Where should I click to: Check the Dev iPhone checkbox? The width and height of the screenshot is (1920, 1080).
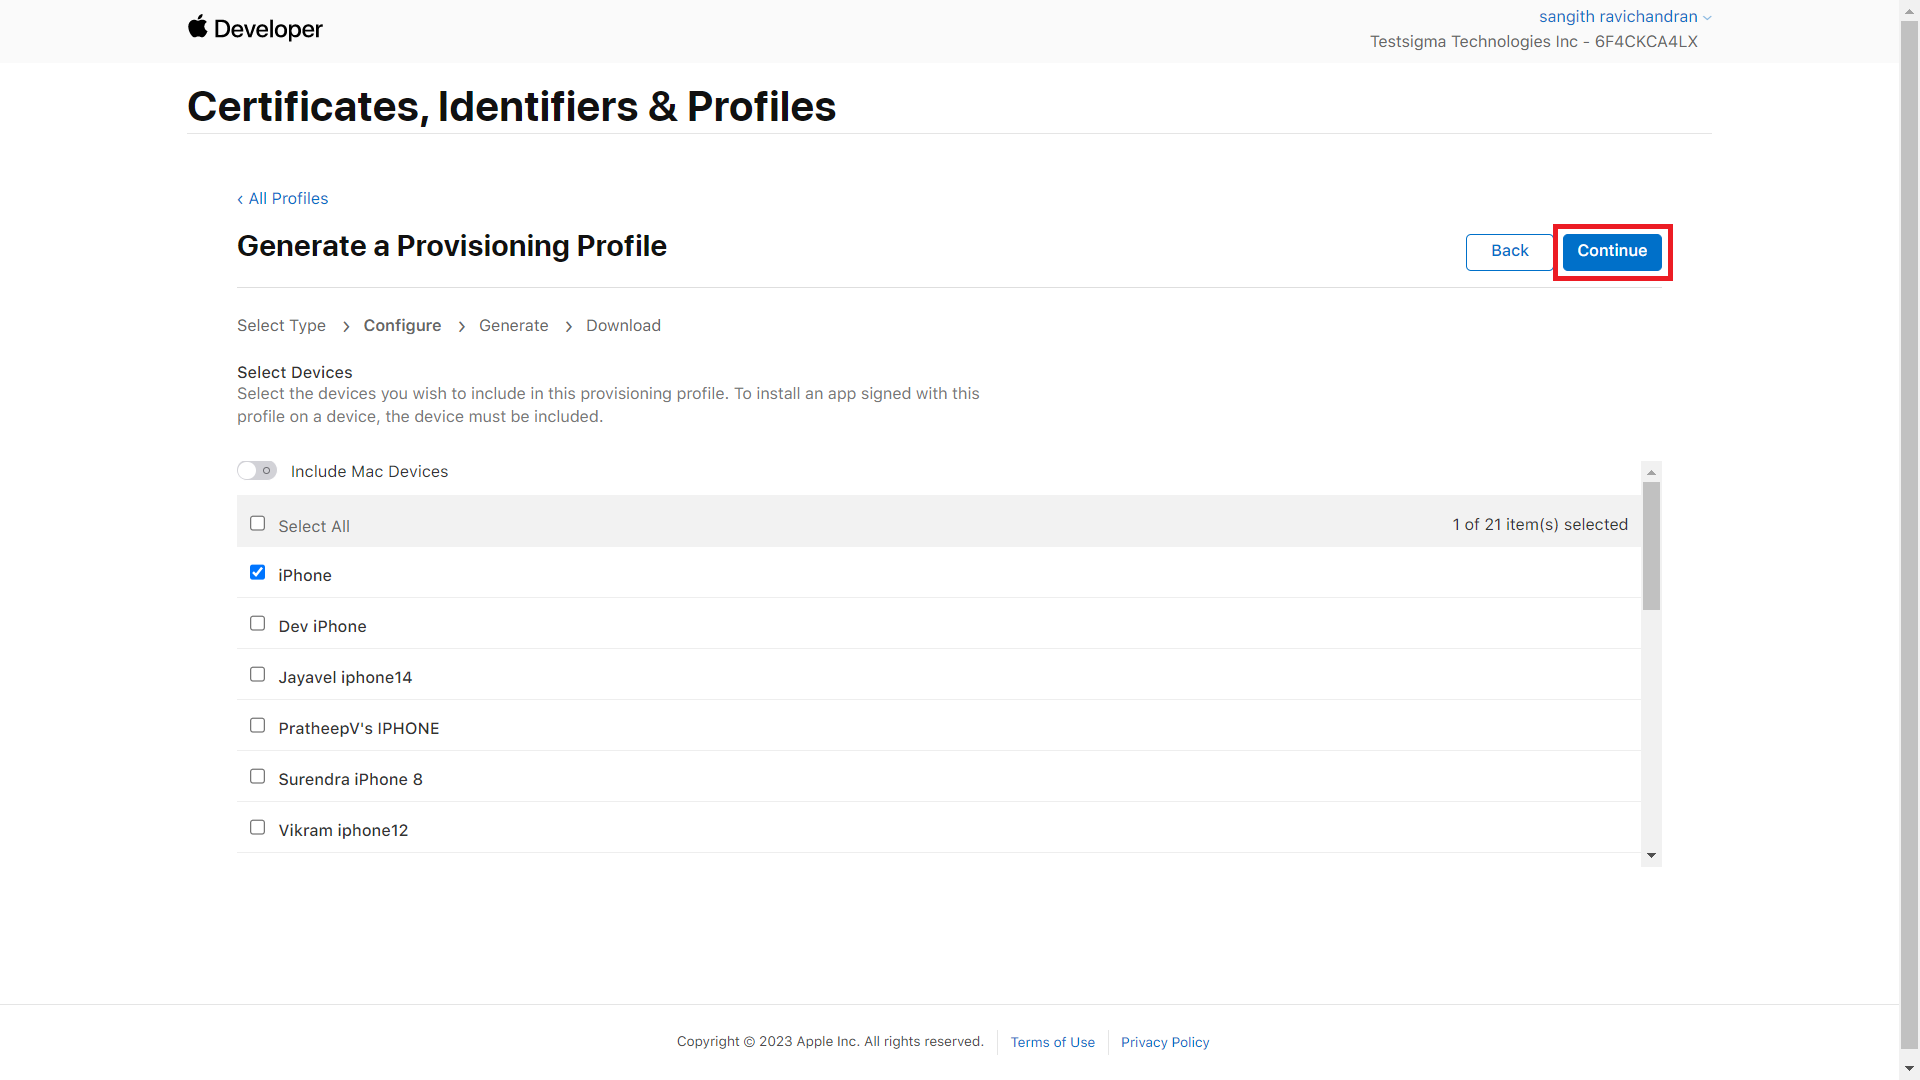point(257,622)
